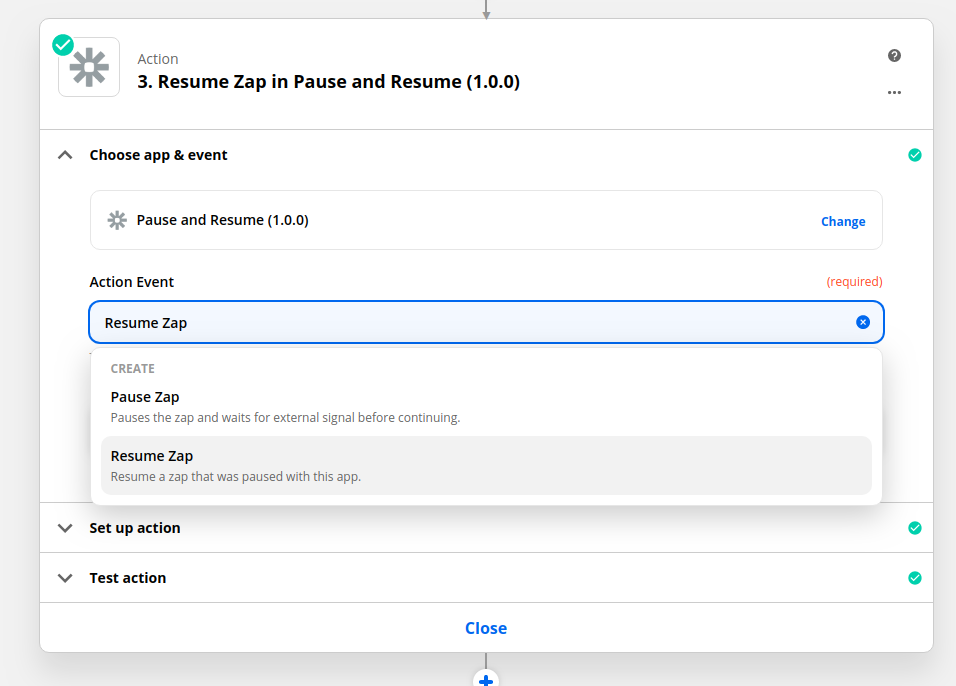Click the Zapier app logo on step 3
The height and width of the screenshot is (686, 956).
(89, 68)
